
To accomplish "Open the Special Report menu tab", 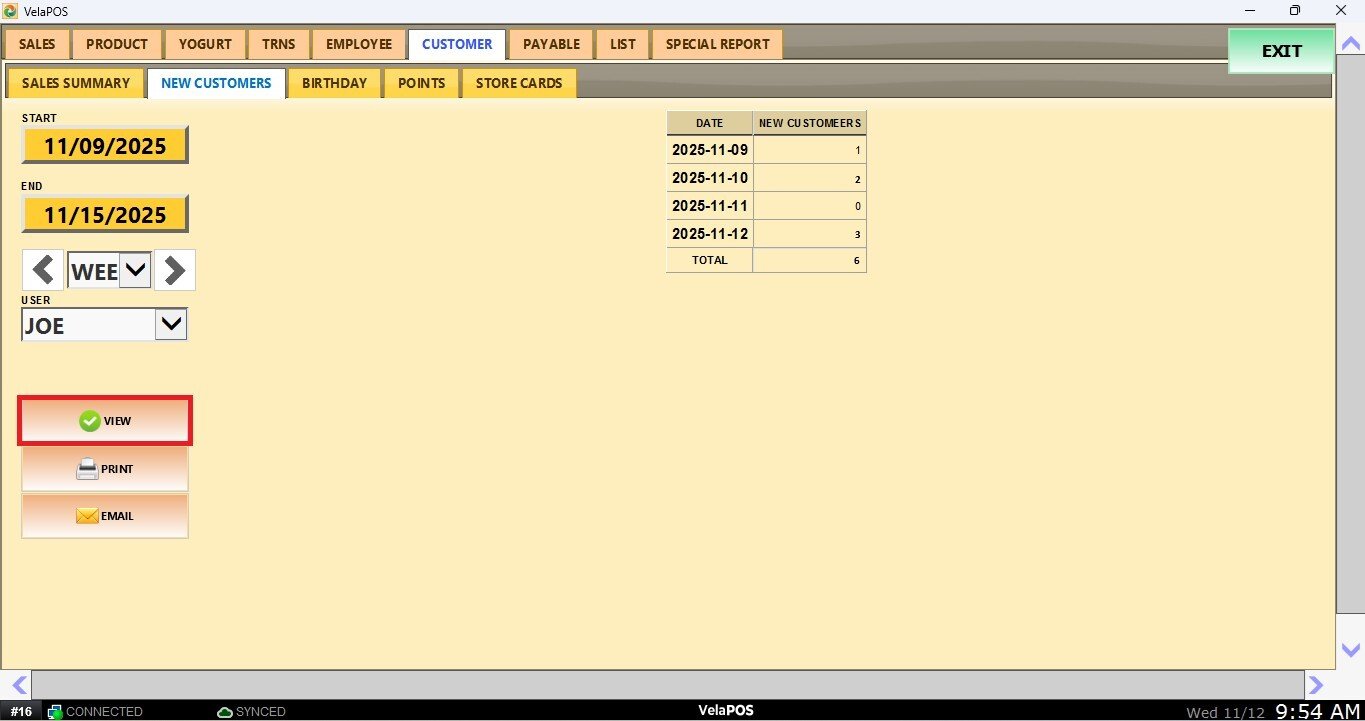I will (717, 44).
